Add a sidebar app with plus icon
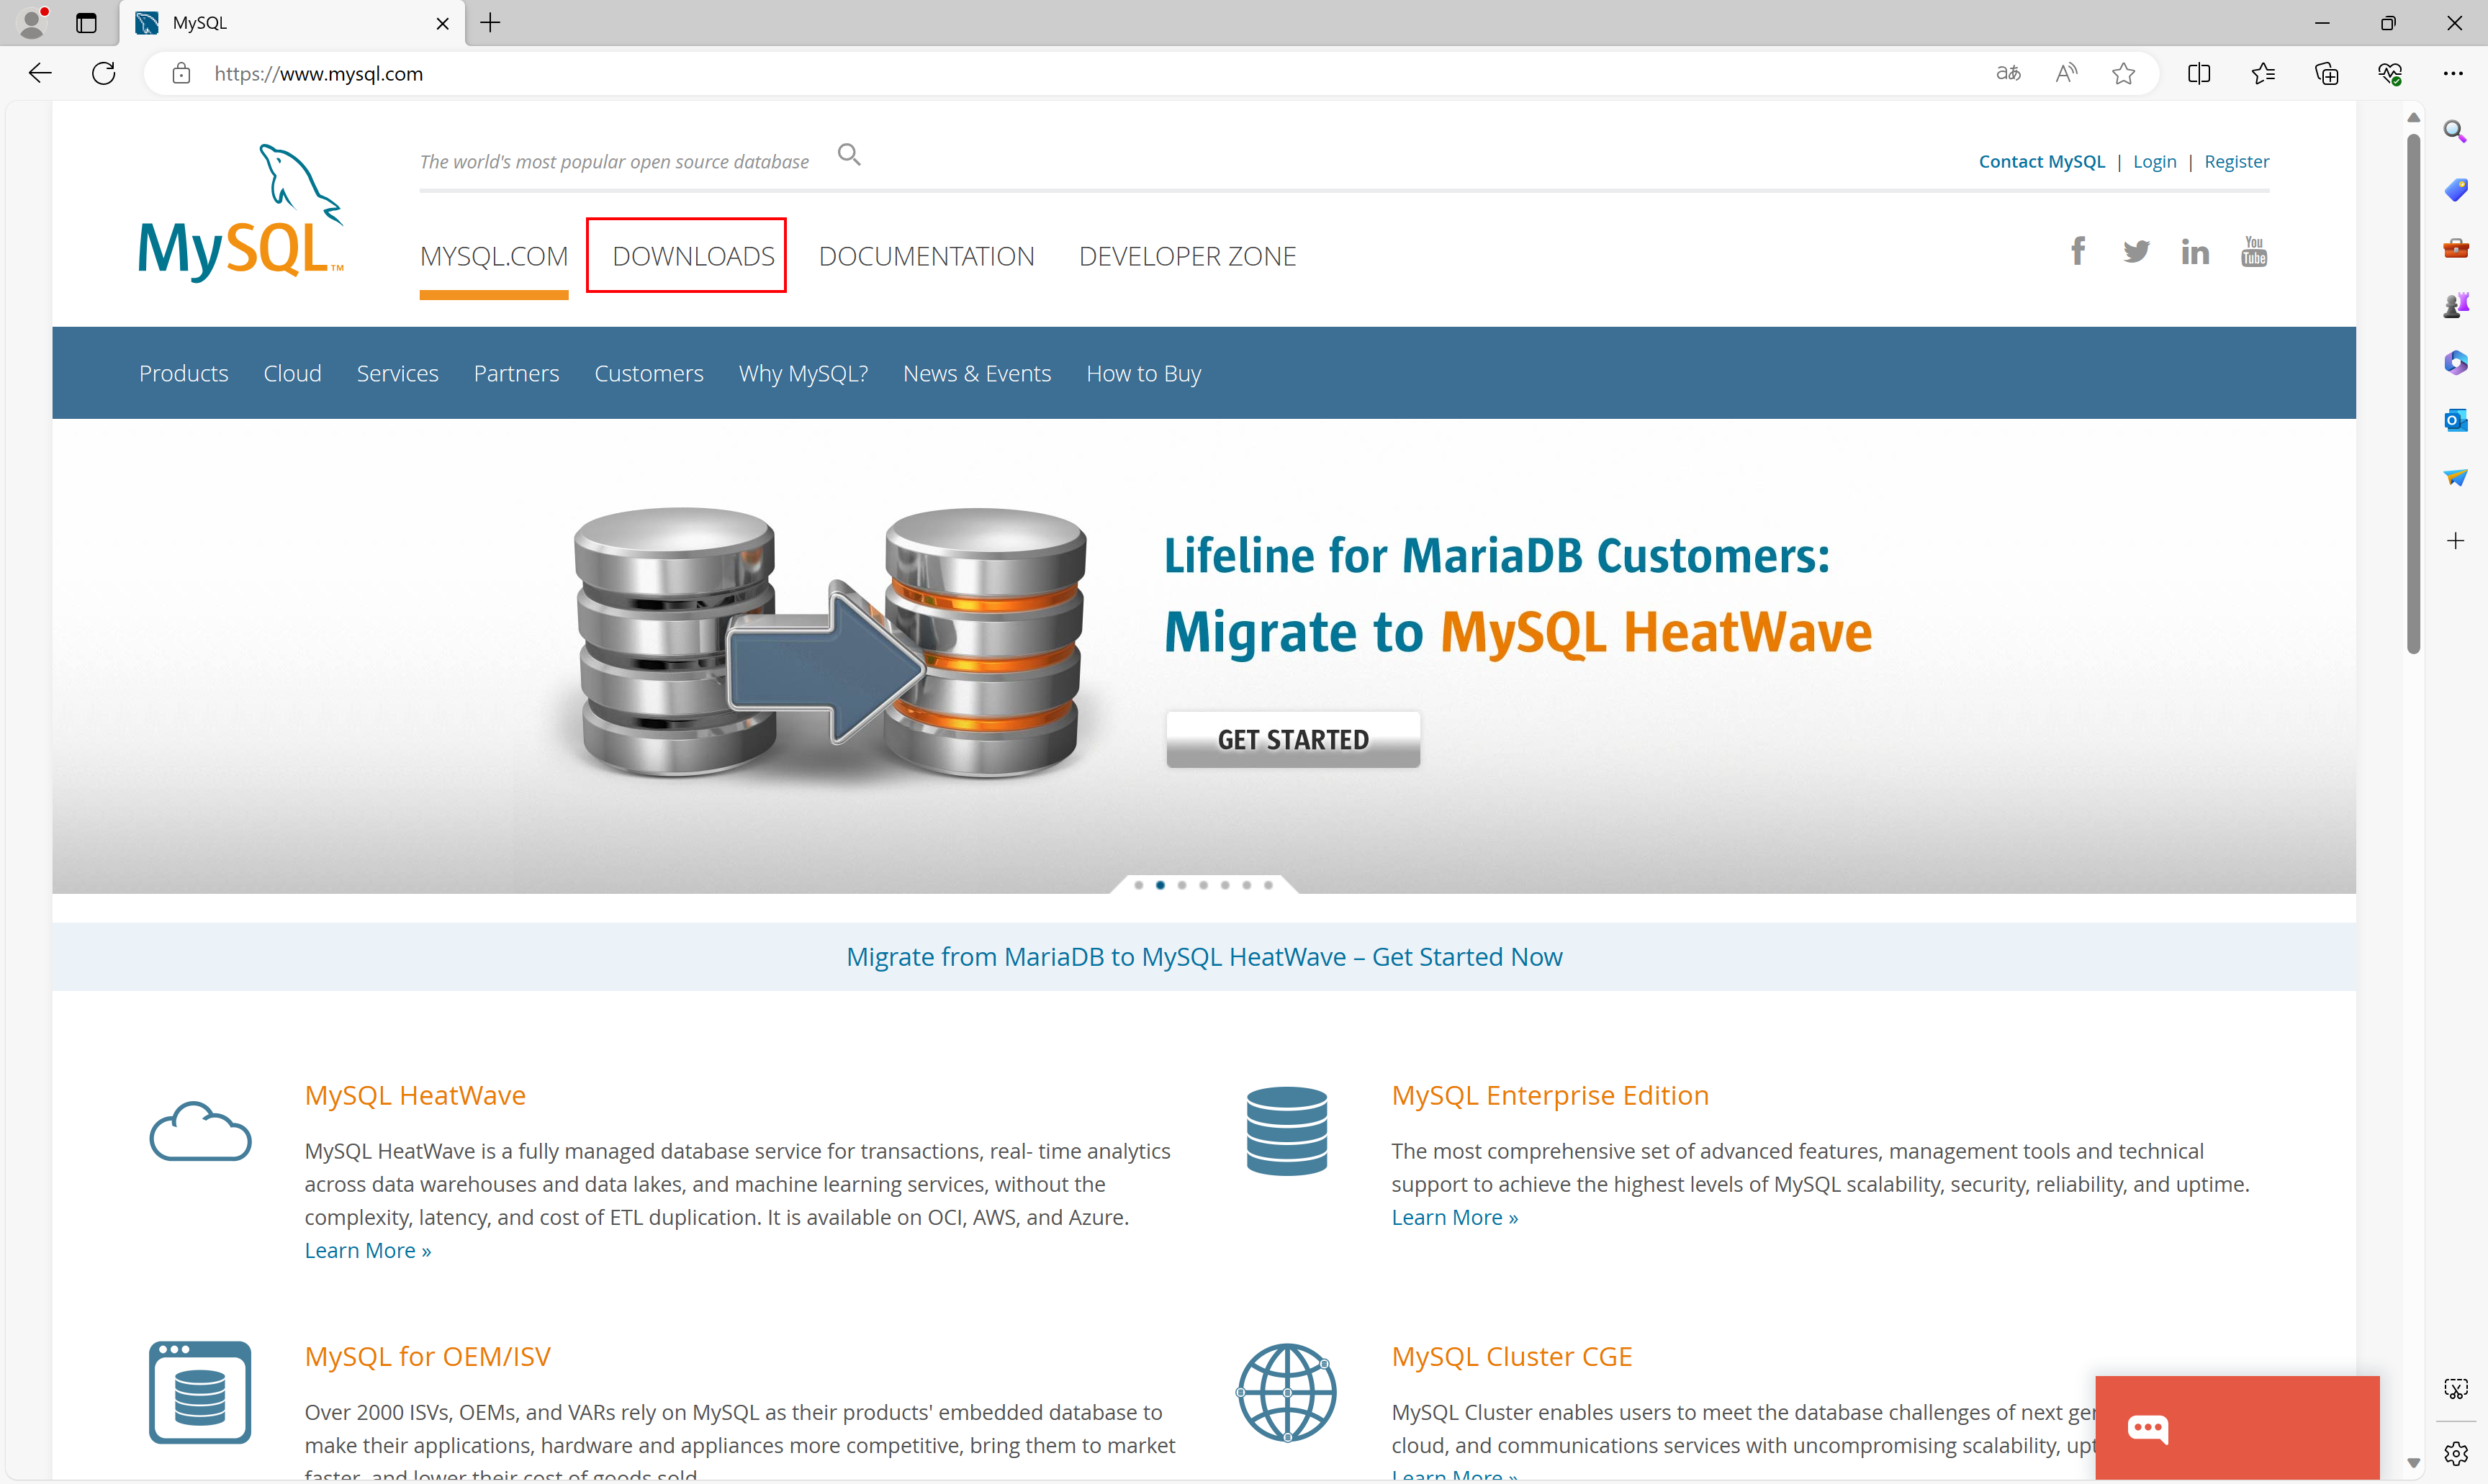Image resolution: width=2488 pixels, height=1484 pixels. pyautogui.click(x=2455, y=541)
